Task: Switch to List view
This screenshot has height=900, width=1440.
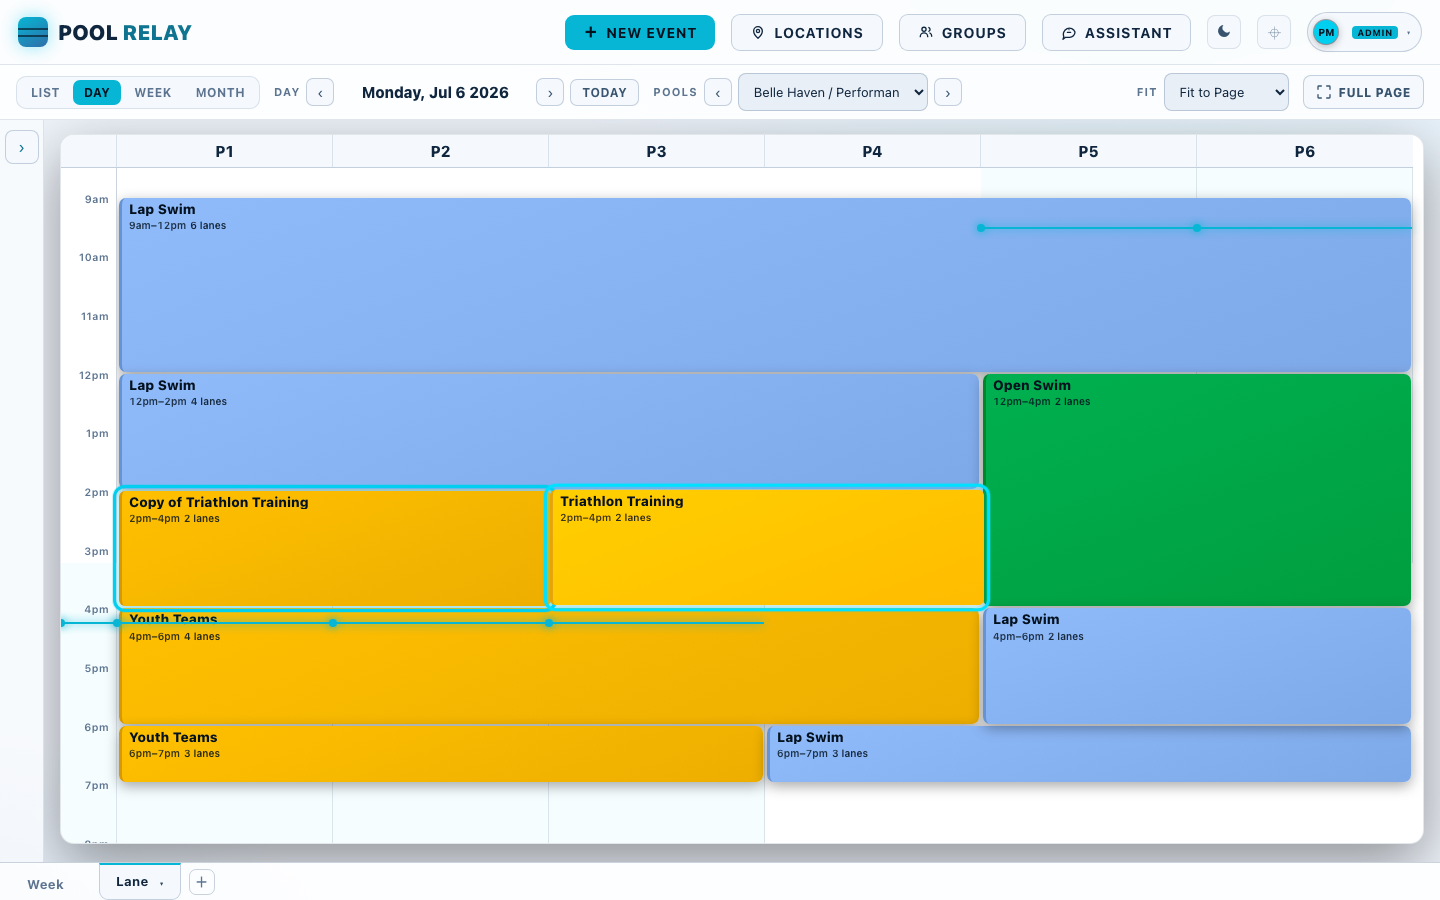Action: [45, 92]
